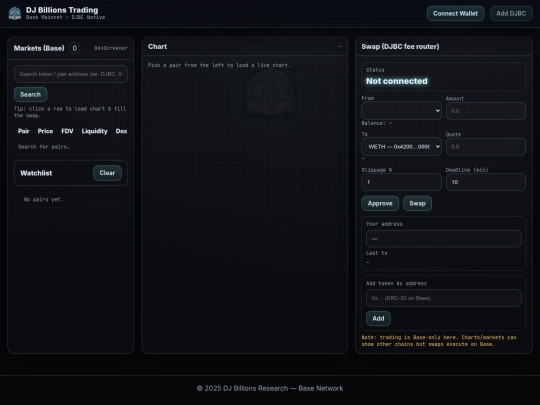Open the To token dropdown showing WETH

[x=401, y=147]
